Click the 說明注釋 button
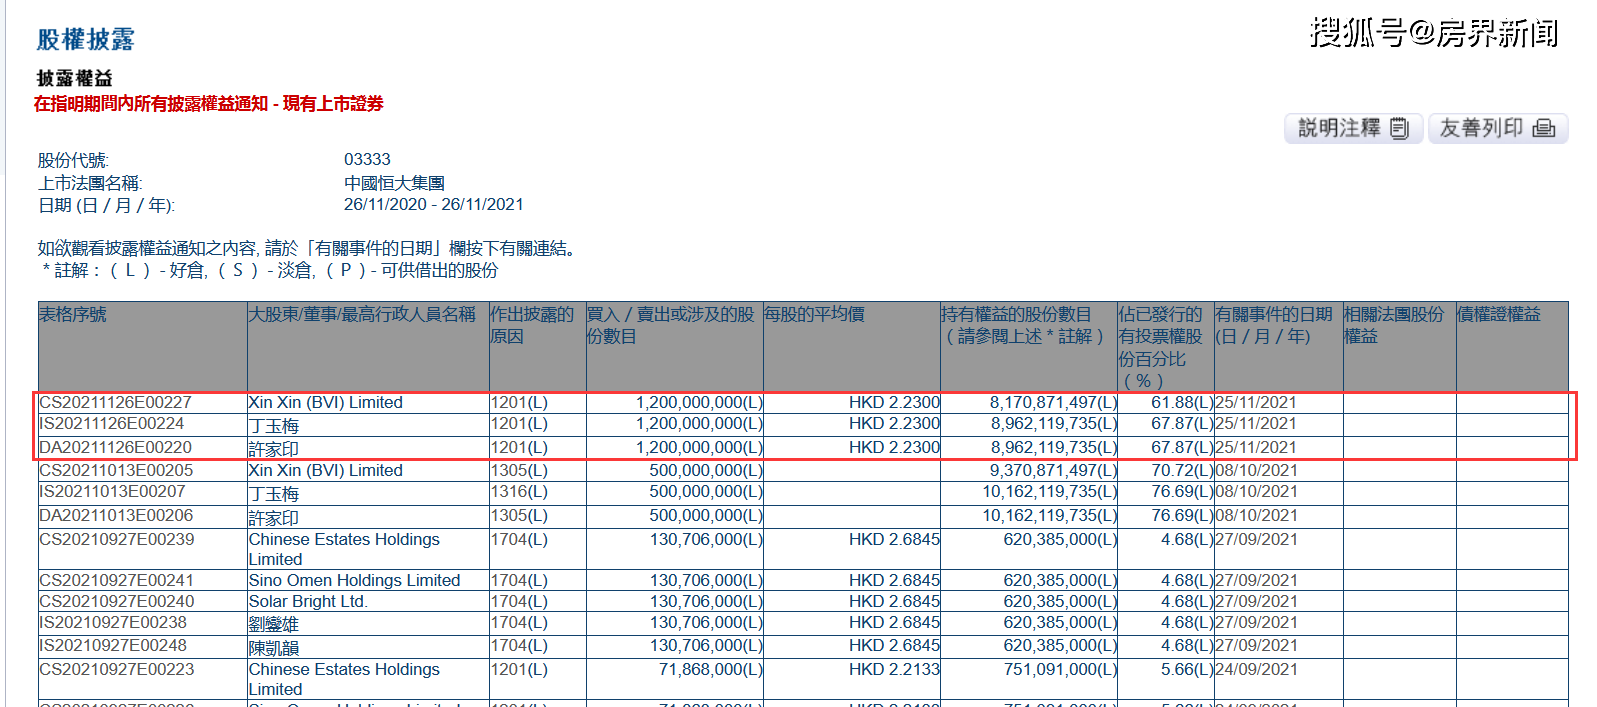This screenshot has width=1597, height=707. pos(1353,128)
